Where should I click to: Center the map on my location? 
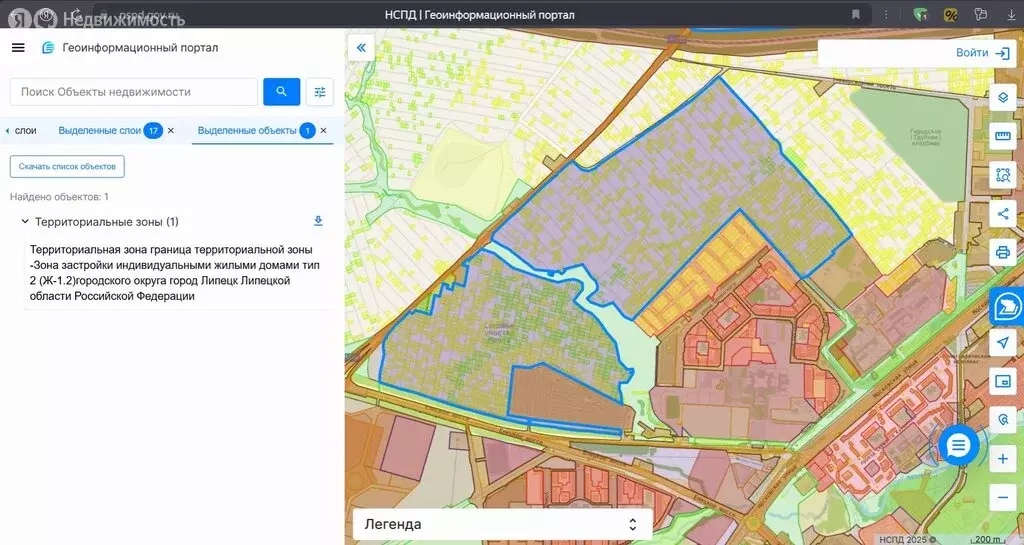[x=1002, y=343]
